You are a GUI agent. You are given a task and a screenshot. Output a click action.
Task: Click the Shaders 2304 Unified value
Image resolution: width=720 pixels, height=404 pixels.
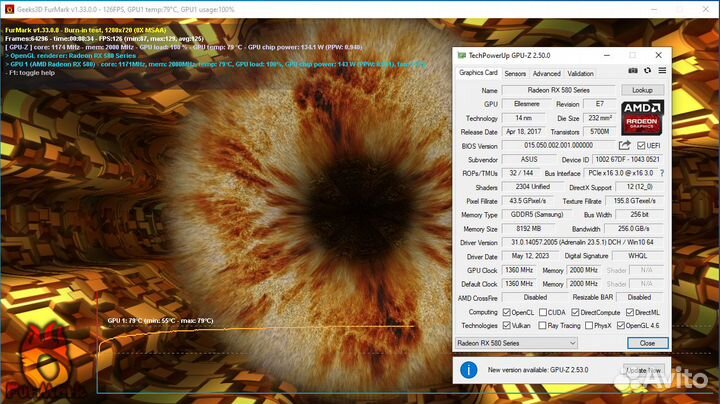coord(533,187)
